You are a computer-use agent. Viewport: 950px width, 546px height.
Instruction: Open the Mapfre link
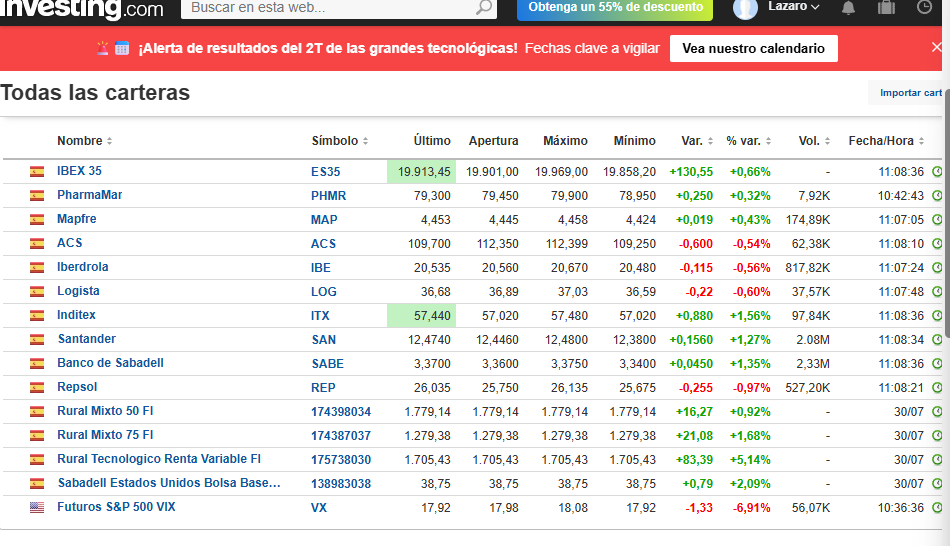(76, 219)
